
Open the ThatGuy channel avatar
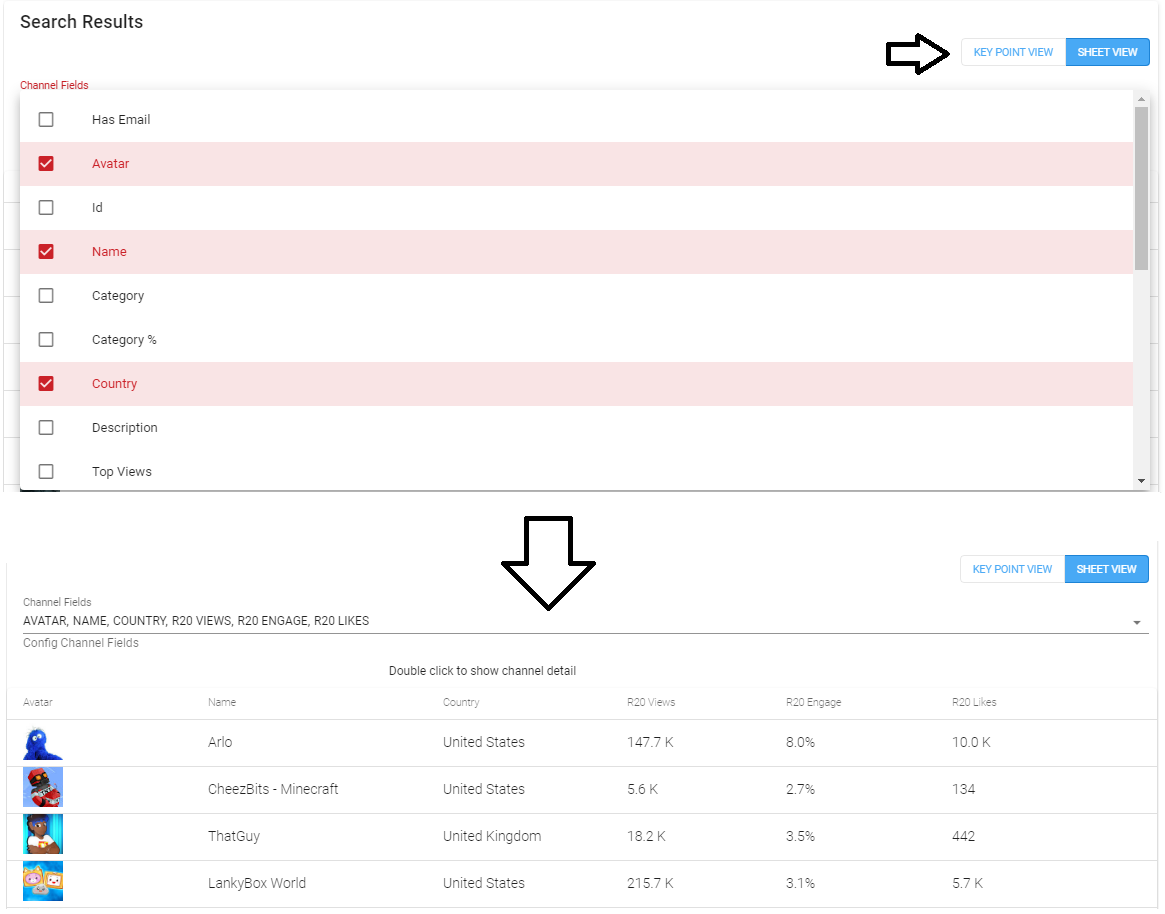click(x=43, y=834)
